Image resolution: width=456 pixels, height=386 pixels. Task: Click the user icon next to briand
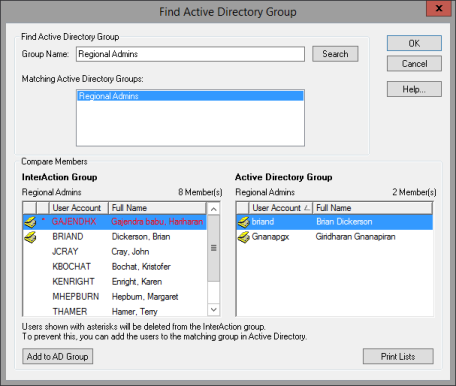point(243,222)
